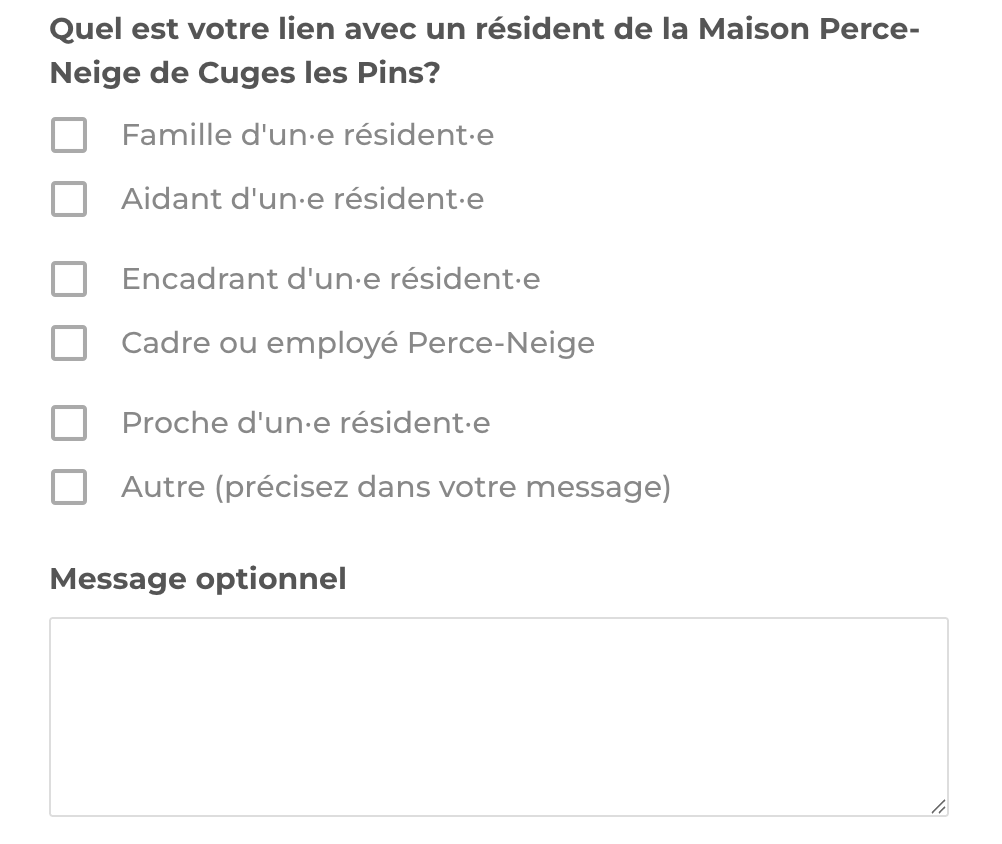Toggle the Proche d'un·e résident·e checkbox
The width and height of the screenshot is (1002, 844).
pyautogui.click(x=69, y=423)
